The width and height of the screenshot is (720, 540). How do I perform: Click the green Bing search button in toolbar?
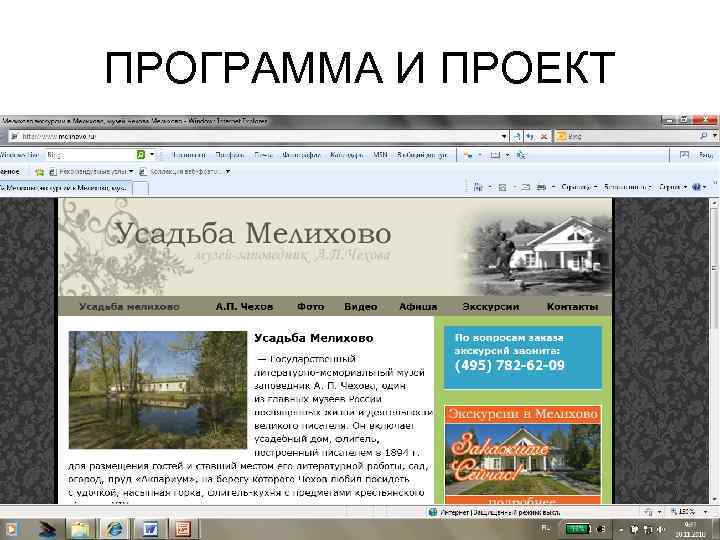(141, 155)
